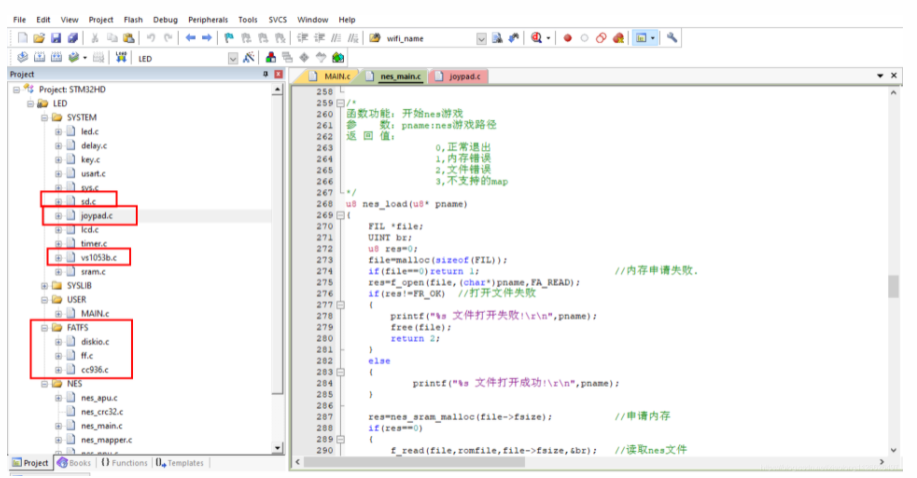Image resolution: width=917 pixels, height=478 pixels.
Task: Click Manage Project Items icon
Action: [270, 58]
